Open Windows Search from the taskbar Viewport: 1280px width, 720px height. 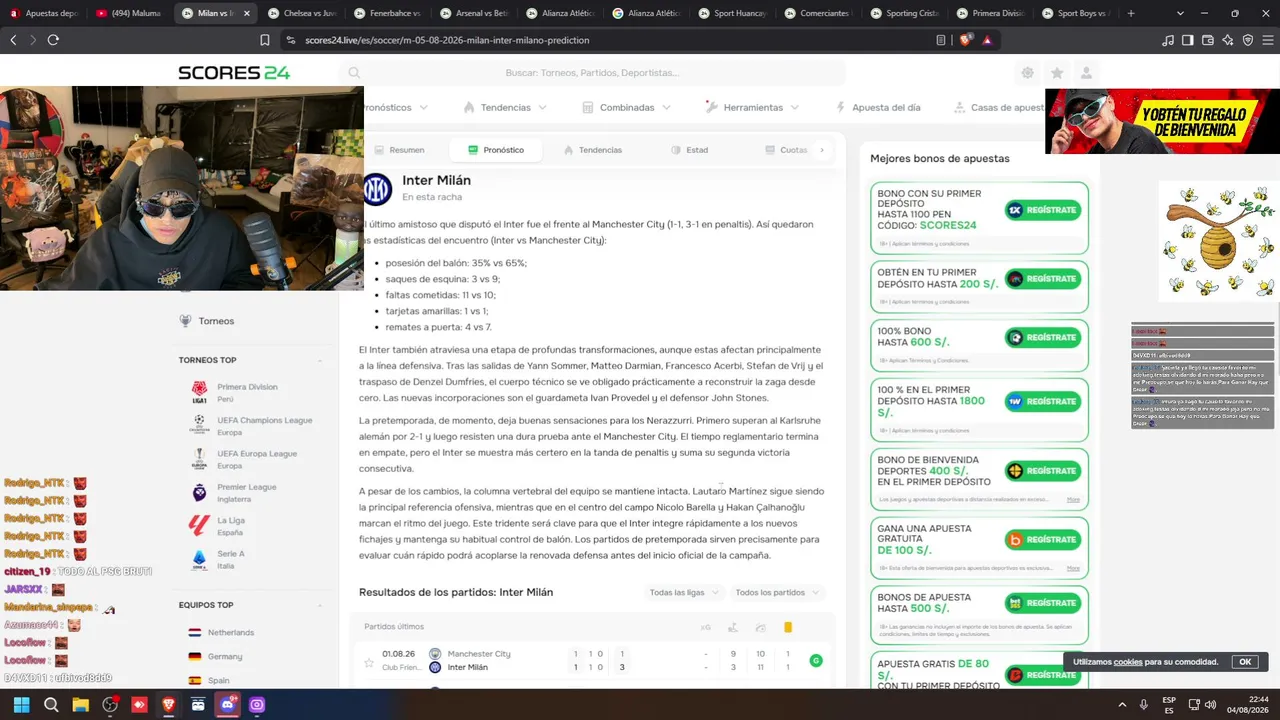click(51, 705)
